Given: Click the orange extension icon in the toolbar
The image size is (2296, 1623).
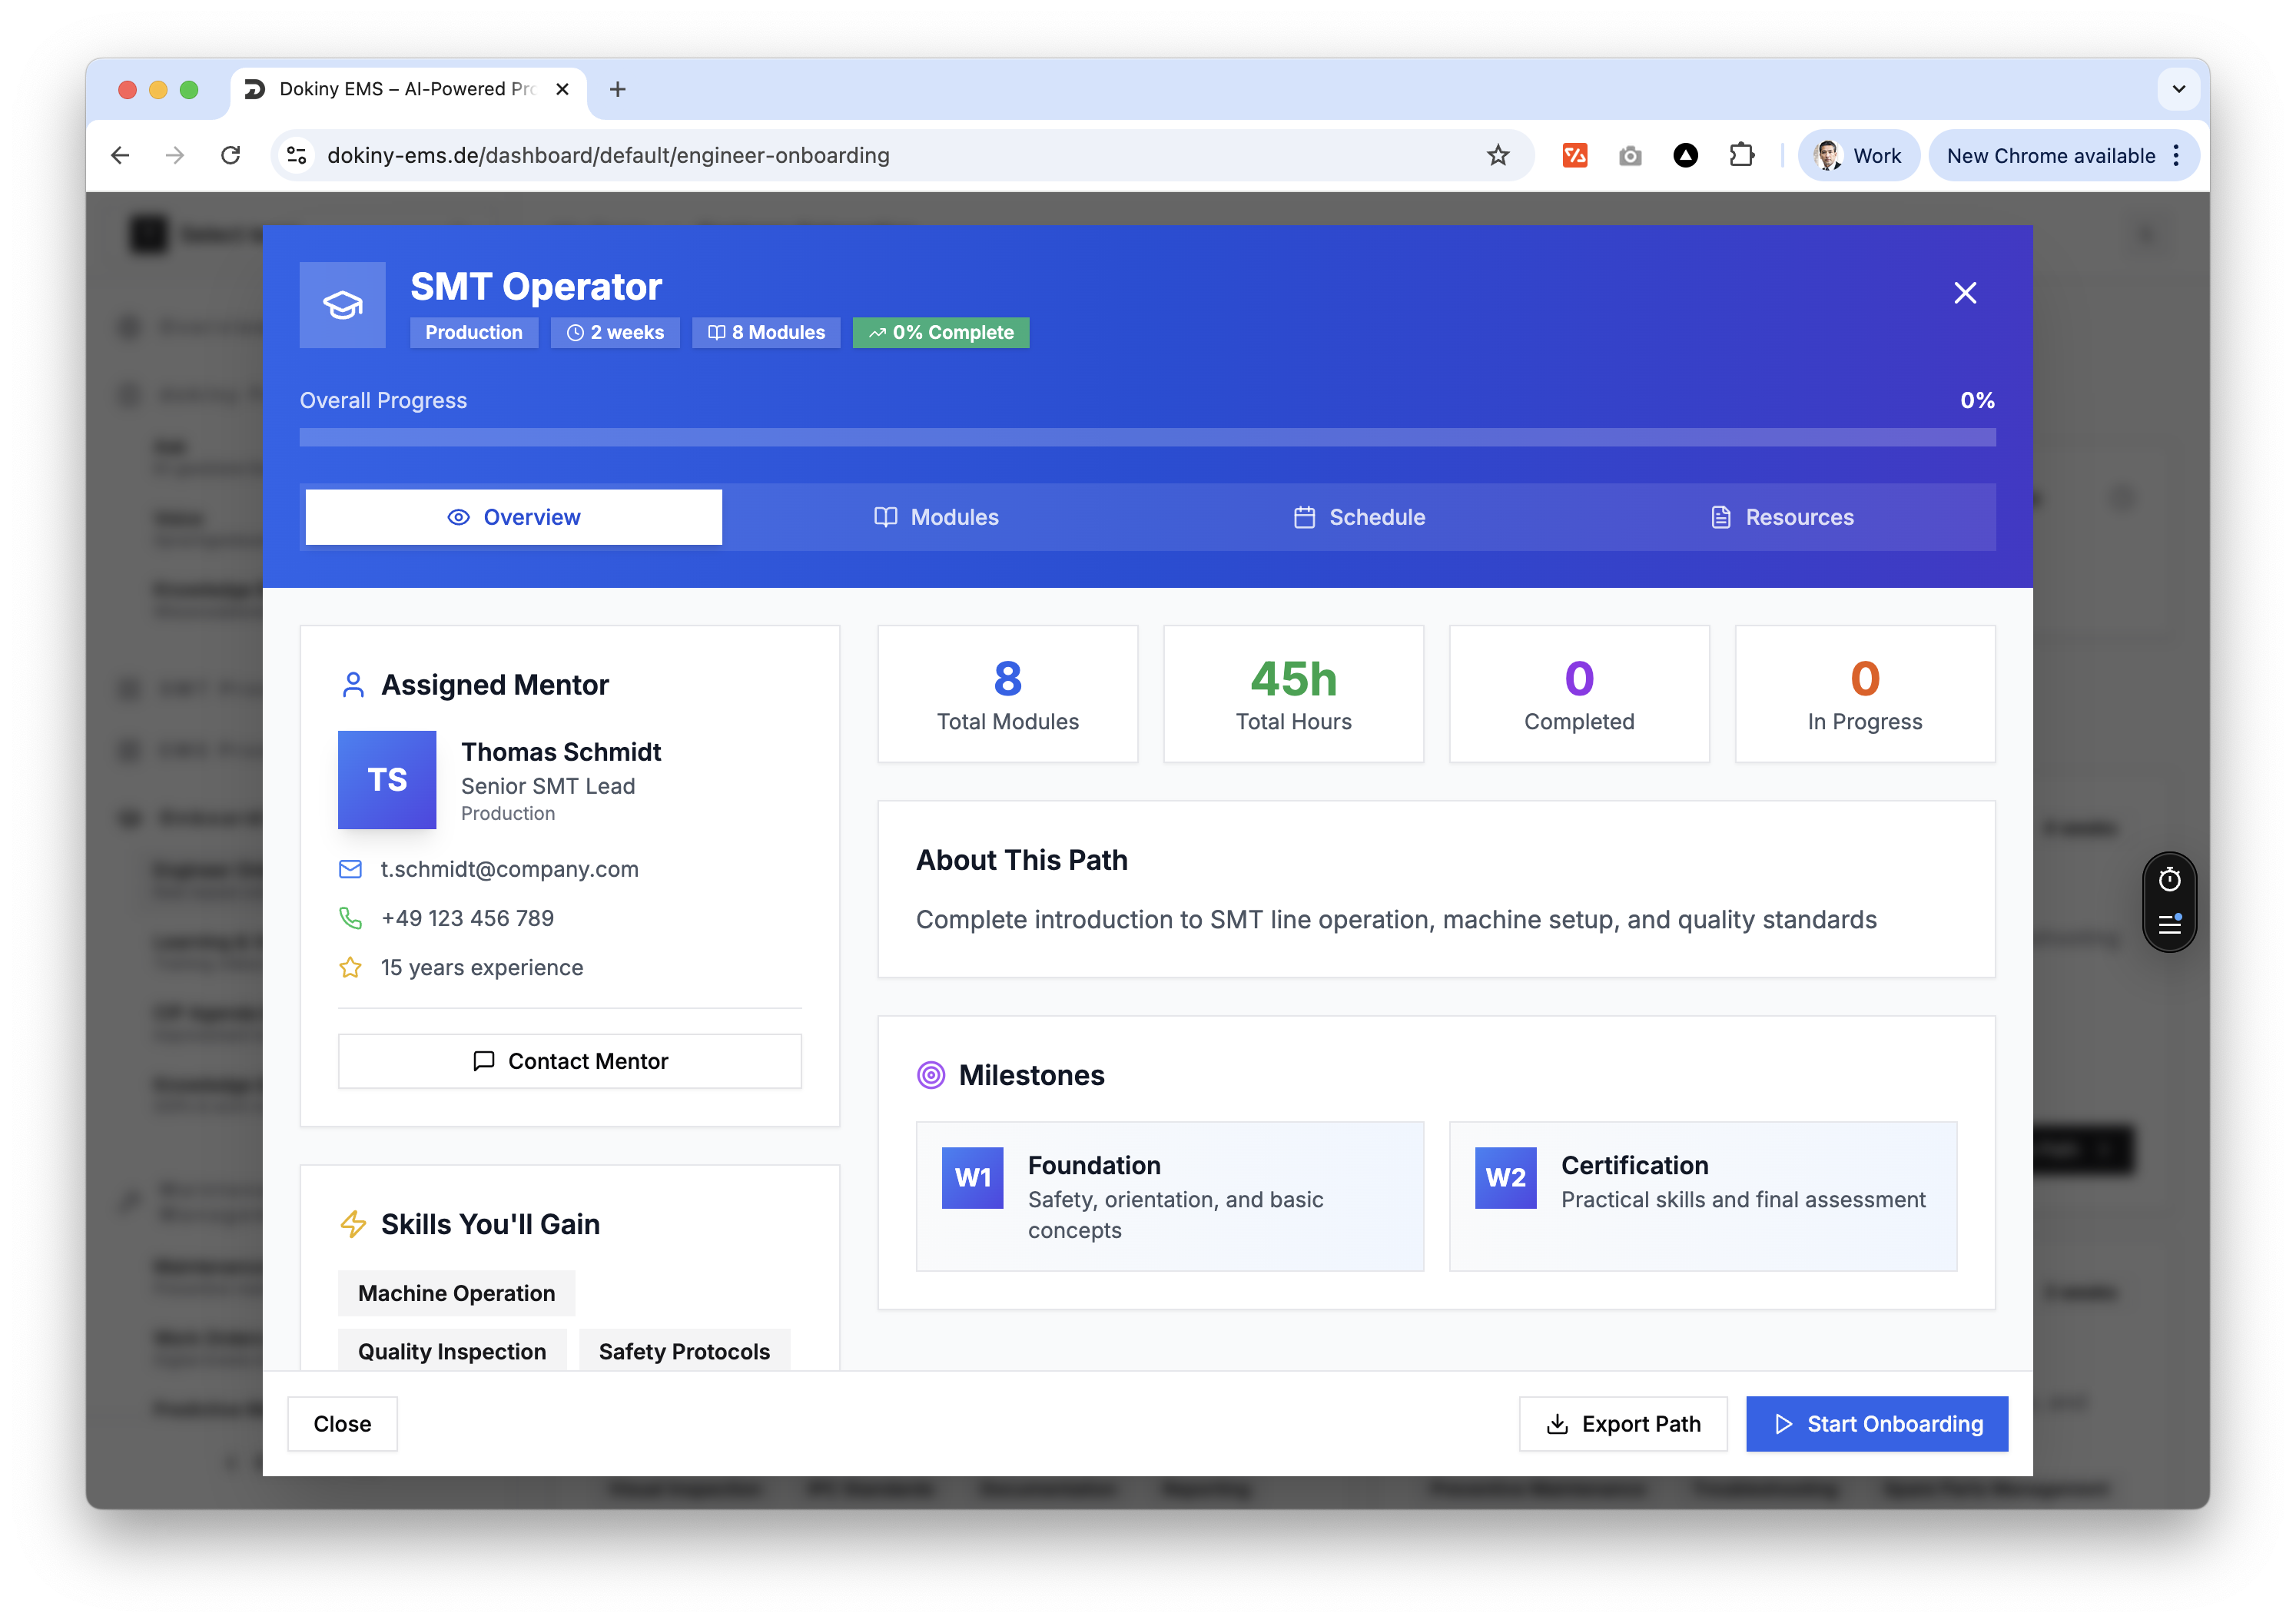Looking at the screenshot, I should 1575,155.
